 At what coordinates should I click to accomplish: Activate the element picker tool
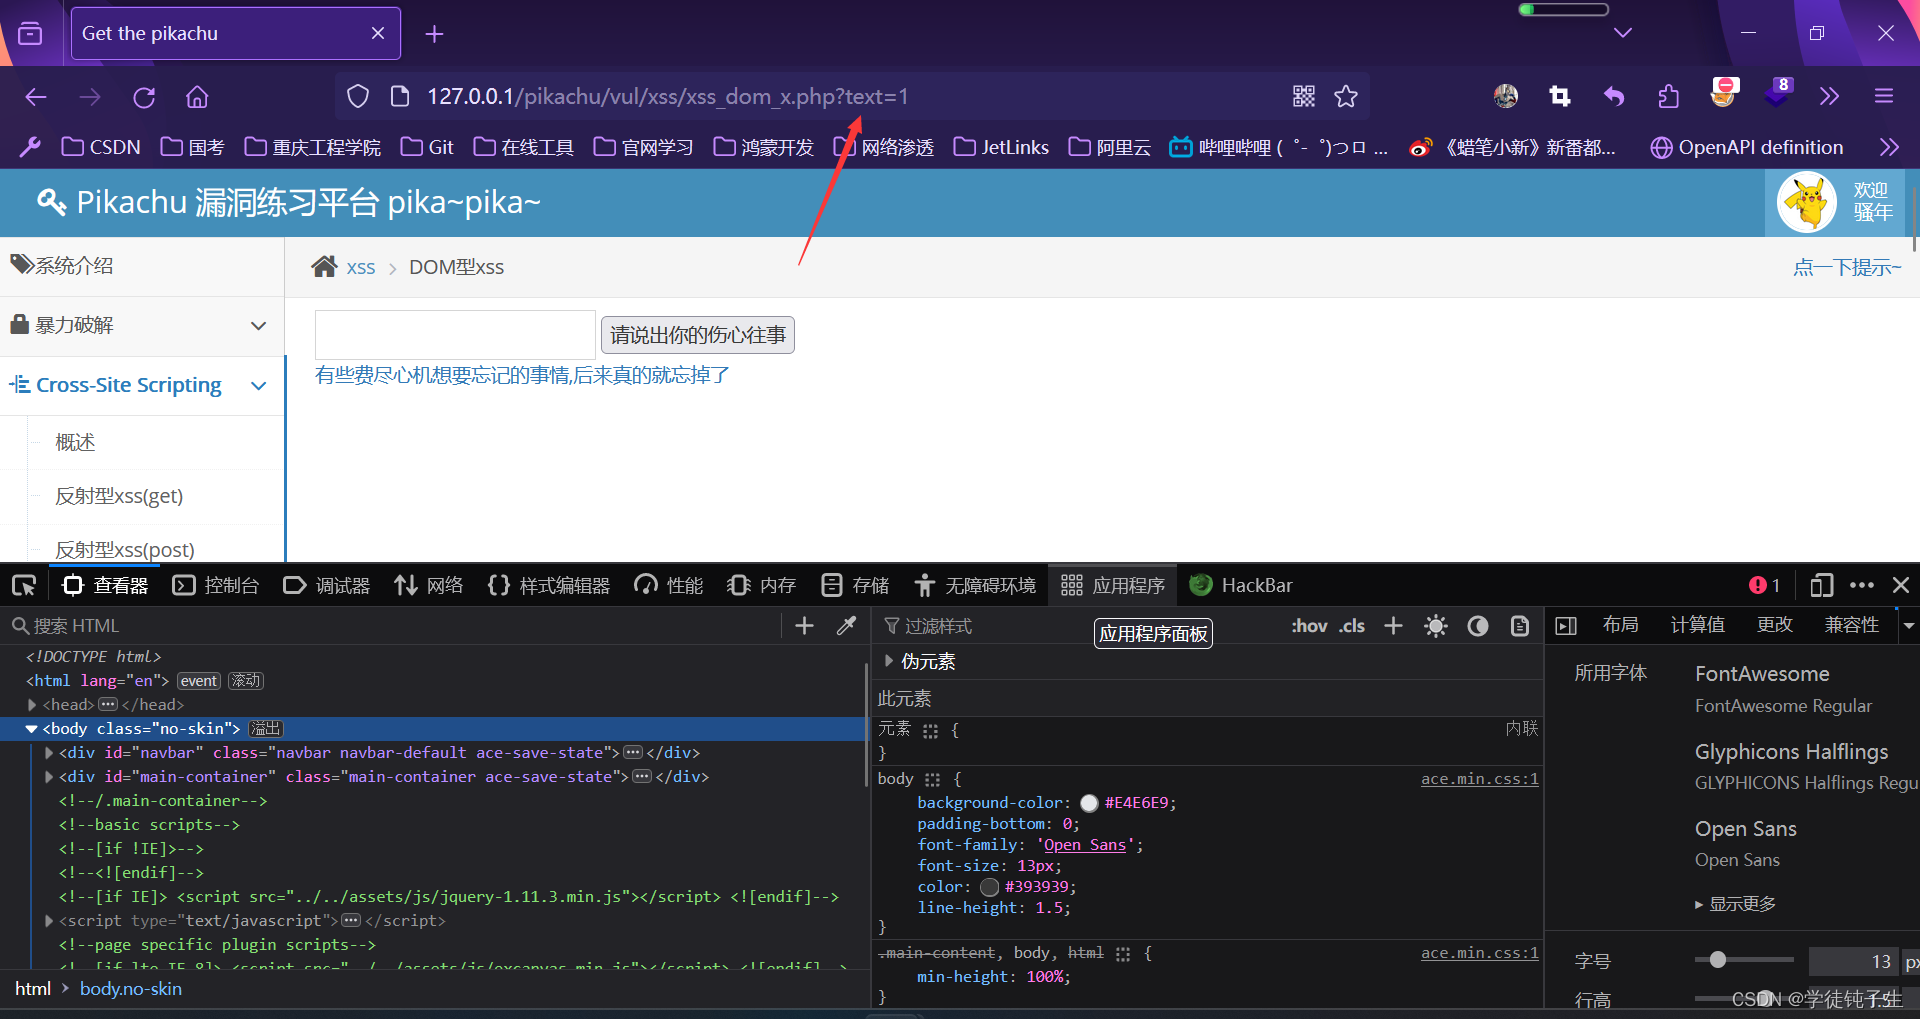tap(24, 585)
